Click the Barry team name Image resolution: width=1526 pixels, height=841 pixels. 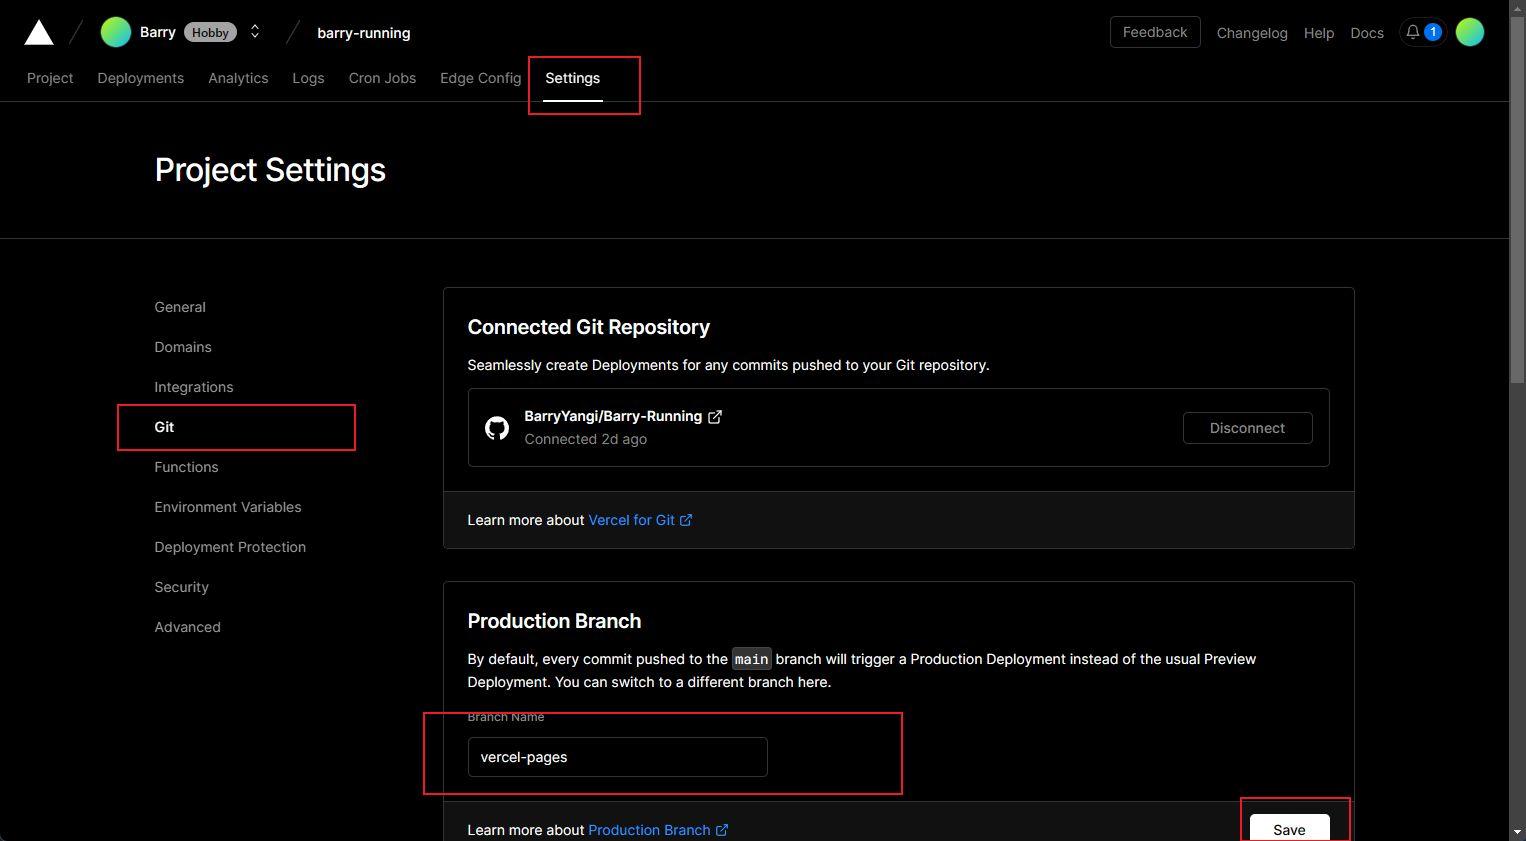(x=158, y=32)
